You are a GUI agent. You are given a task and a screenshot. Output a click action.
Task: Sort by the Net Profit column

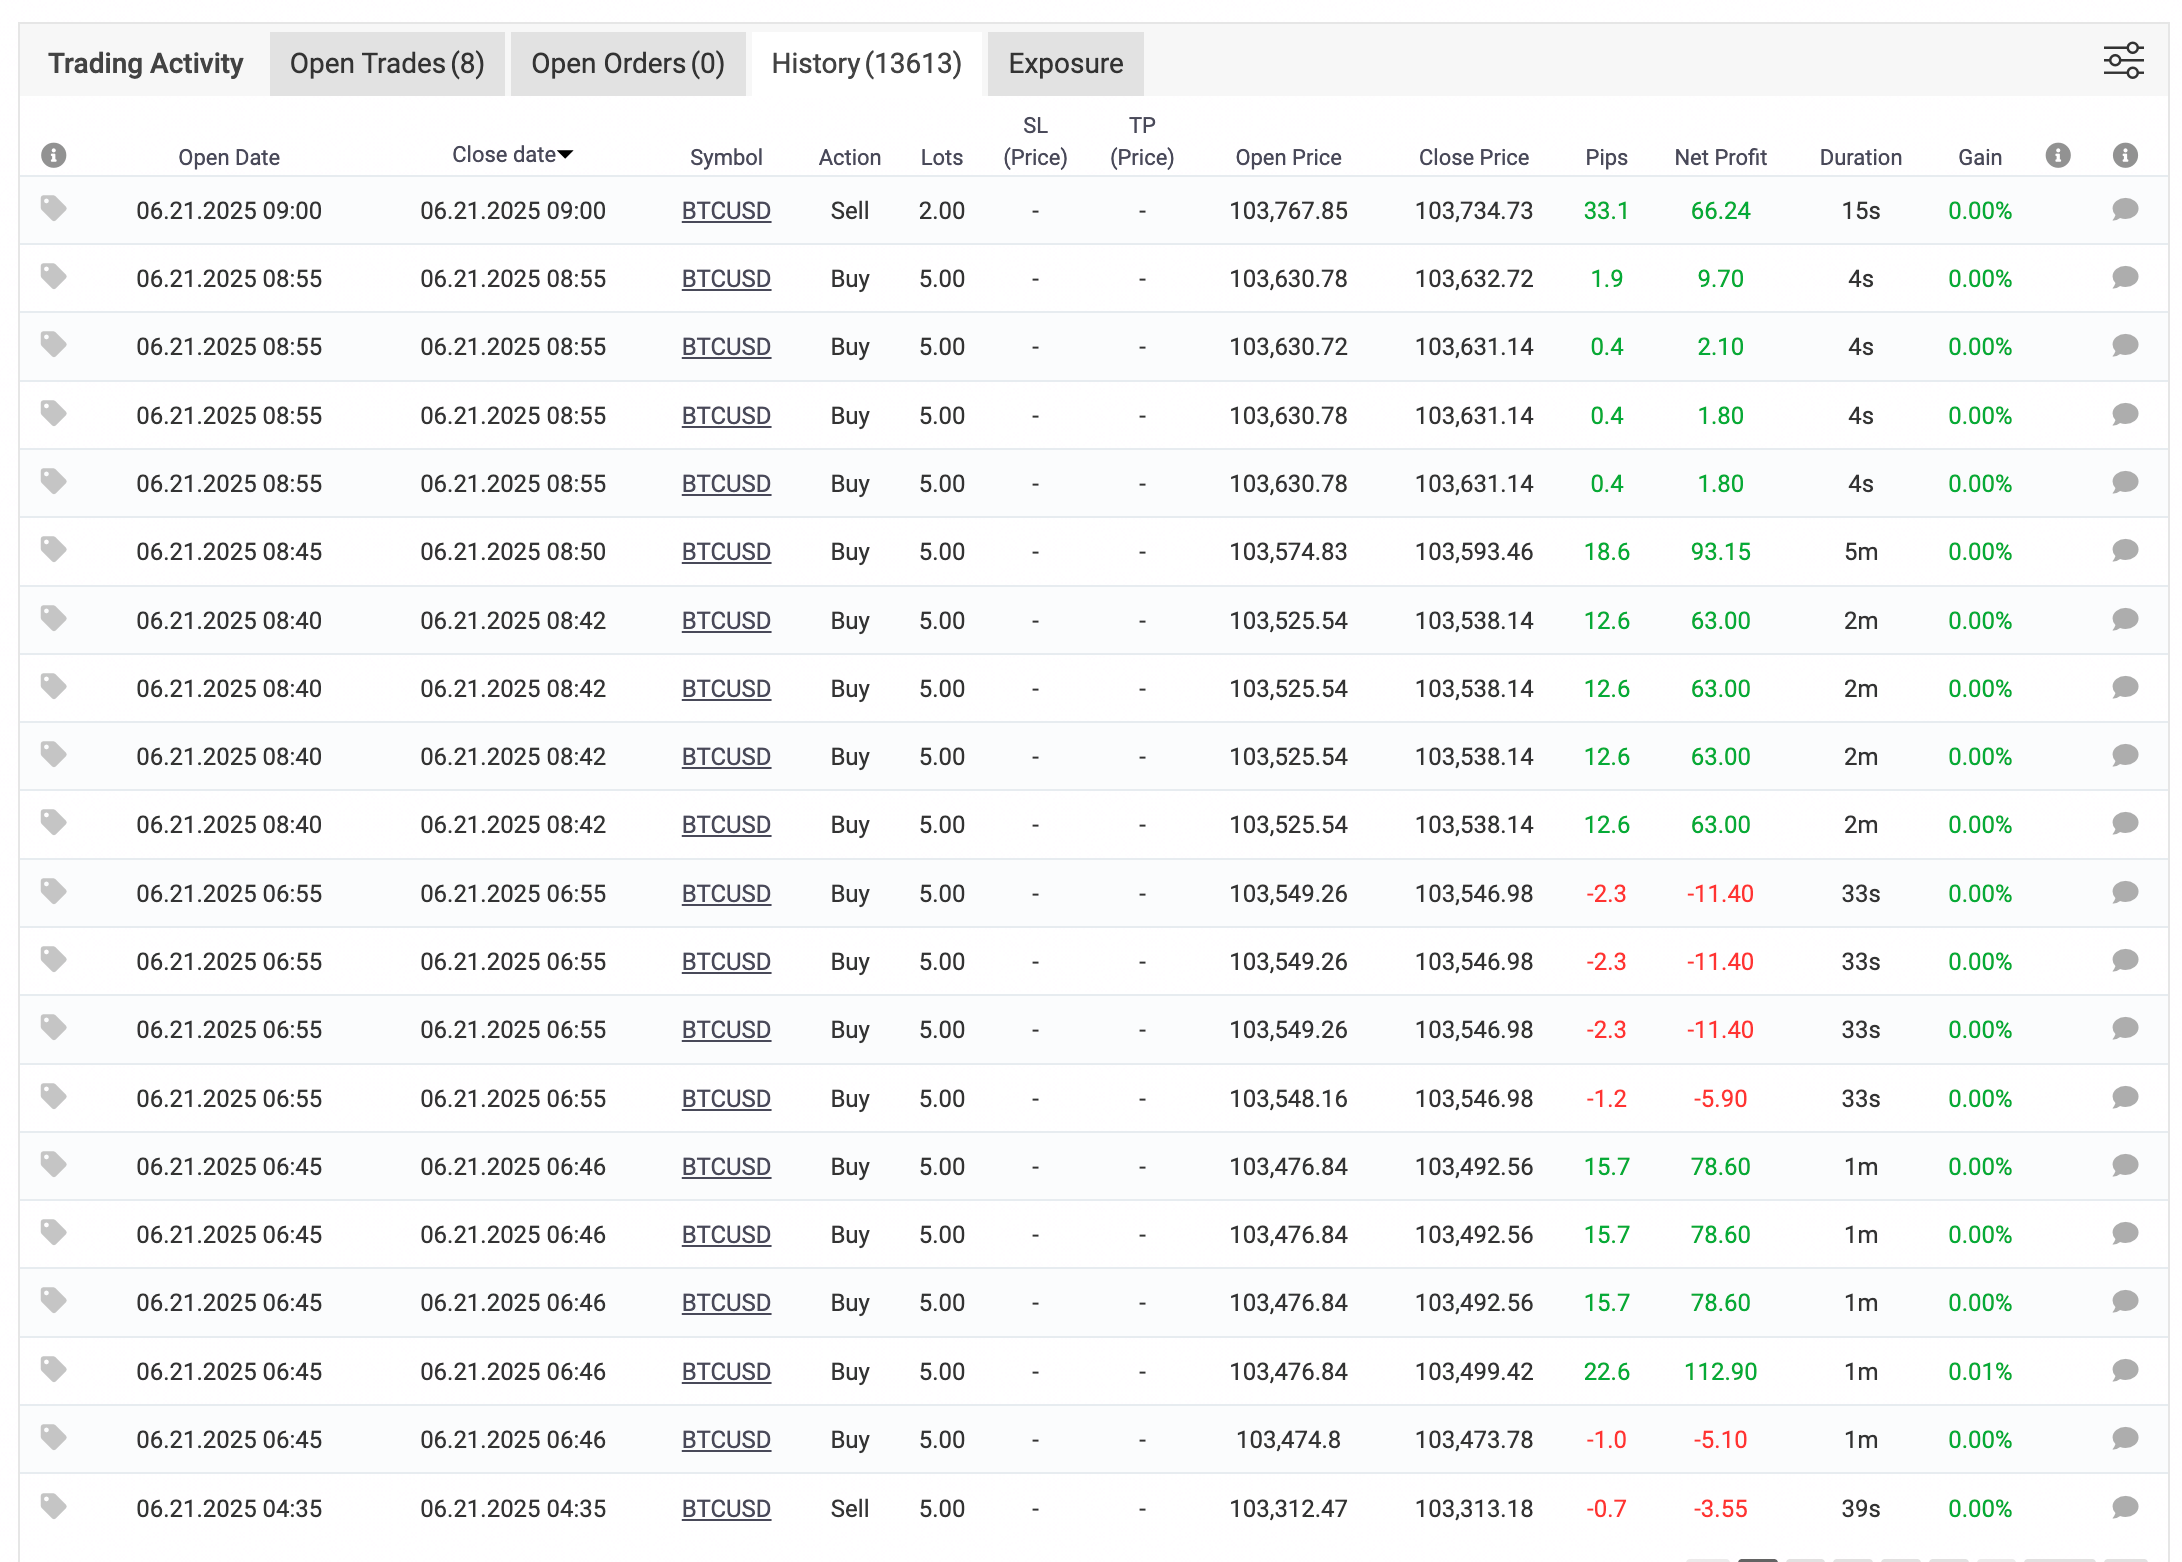point(1719,157)
